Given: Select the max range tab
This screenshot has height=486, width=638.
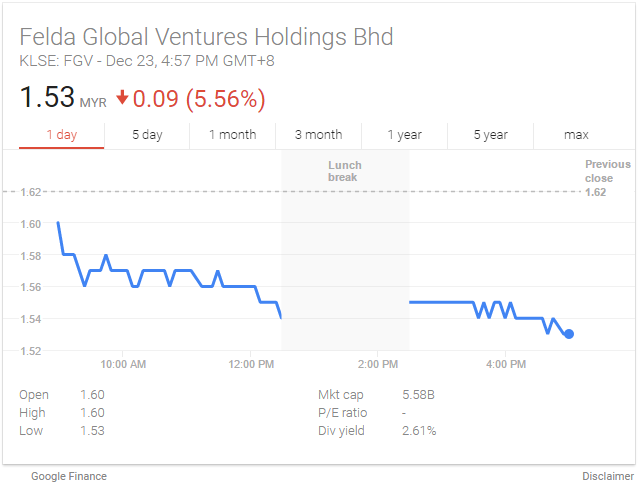Looking at the screenshot, I should click(576, 135).
